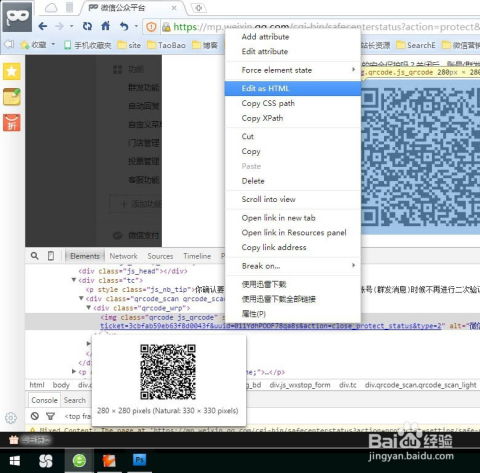Image resolution: width=480 pixels, height=473 pixels.
Task: Switch to the Console drawer tab
Action: pyautogui.click(x=44, y=400)
